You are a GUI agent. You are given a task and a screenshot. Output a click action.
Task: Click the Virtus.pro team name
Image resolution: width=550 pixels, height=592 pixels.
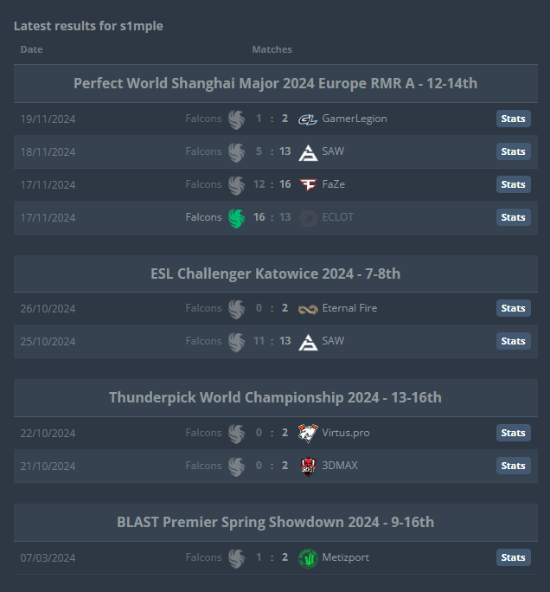[x=345, y=433]
